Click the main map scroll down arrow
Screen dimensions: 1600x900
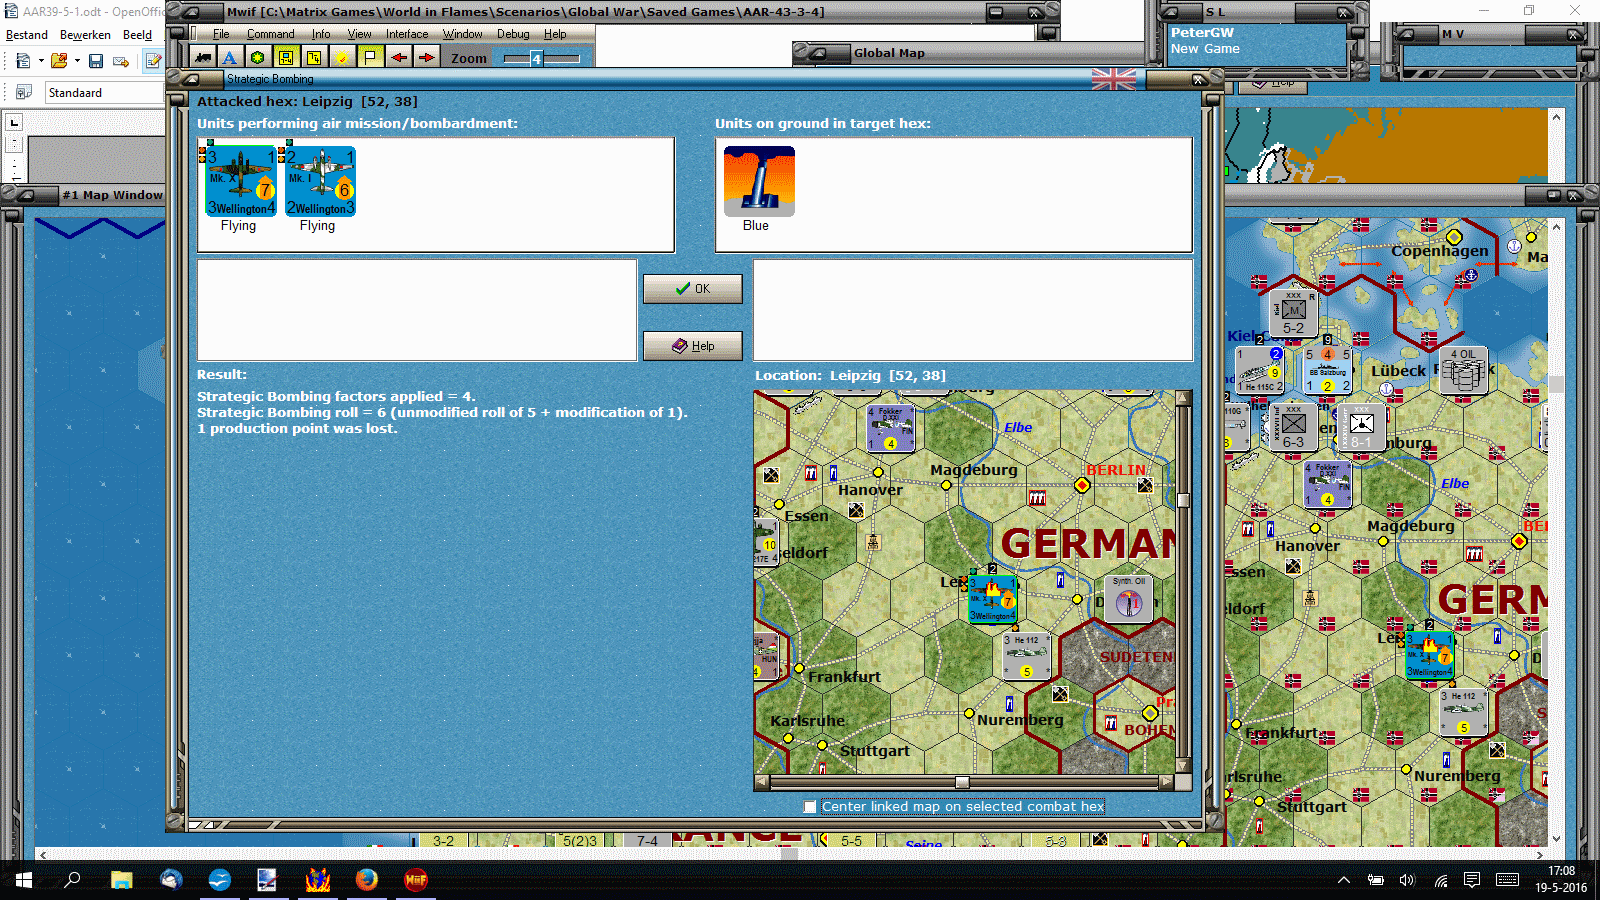click(1556, 839)
